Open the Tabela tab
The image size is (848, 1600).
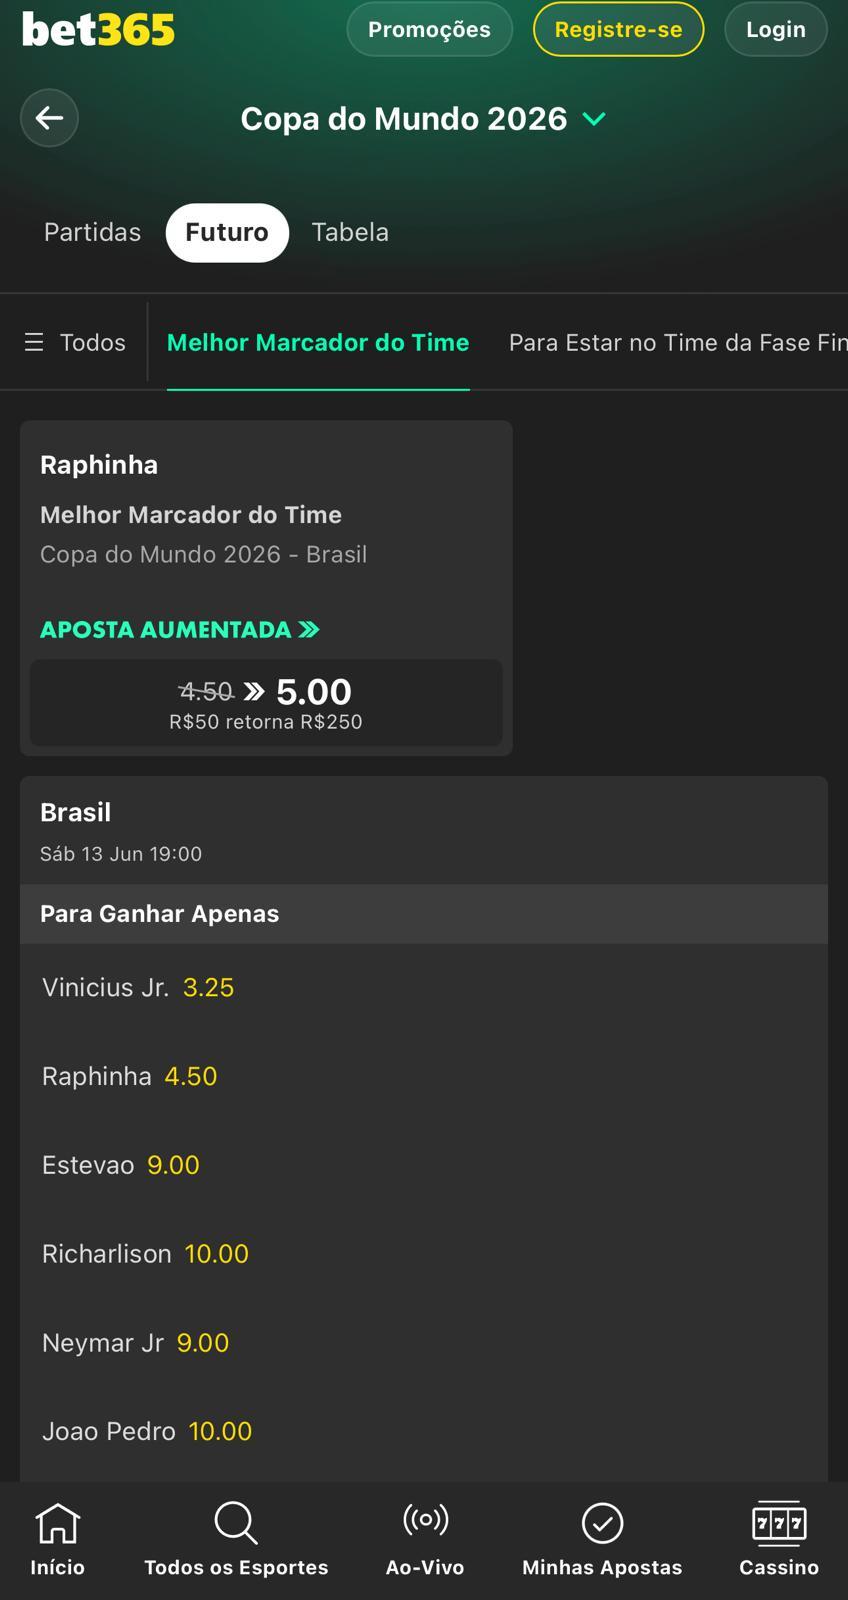click(x=349, y=231)
